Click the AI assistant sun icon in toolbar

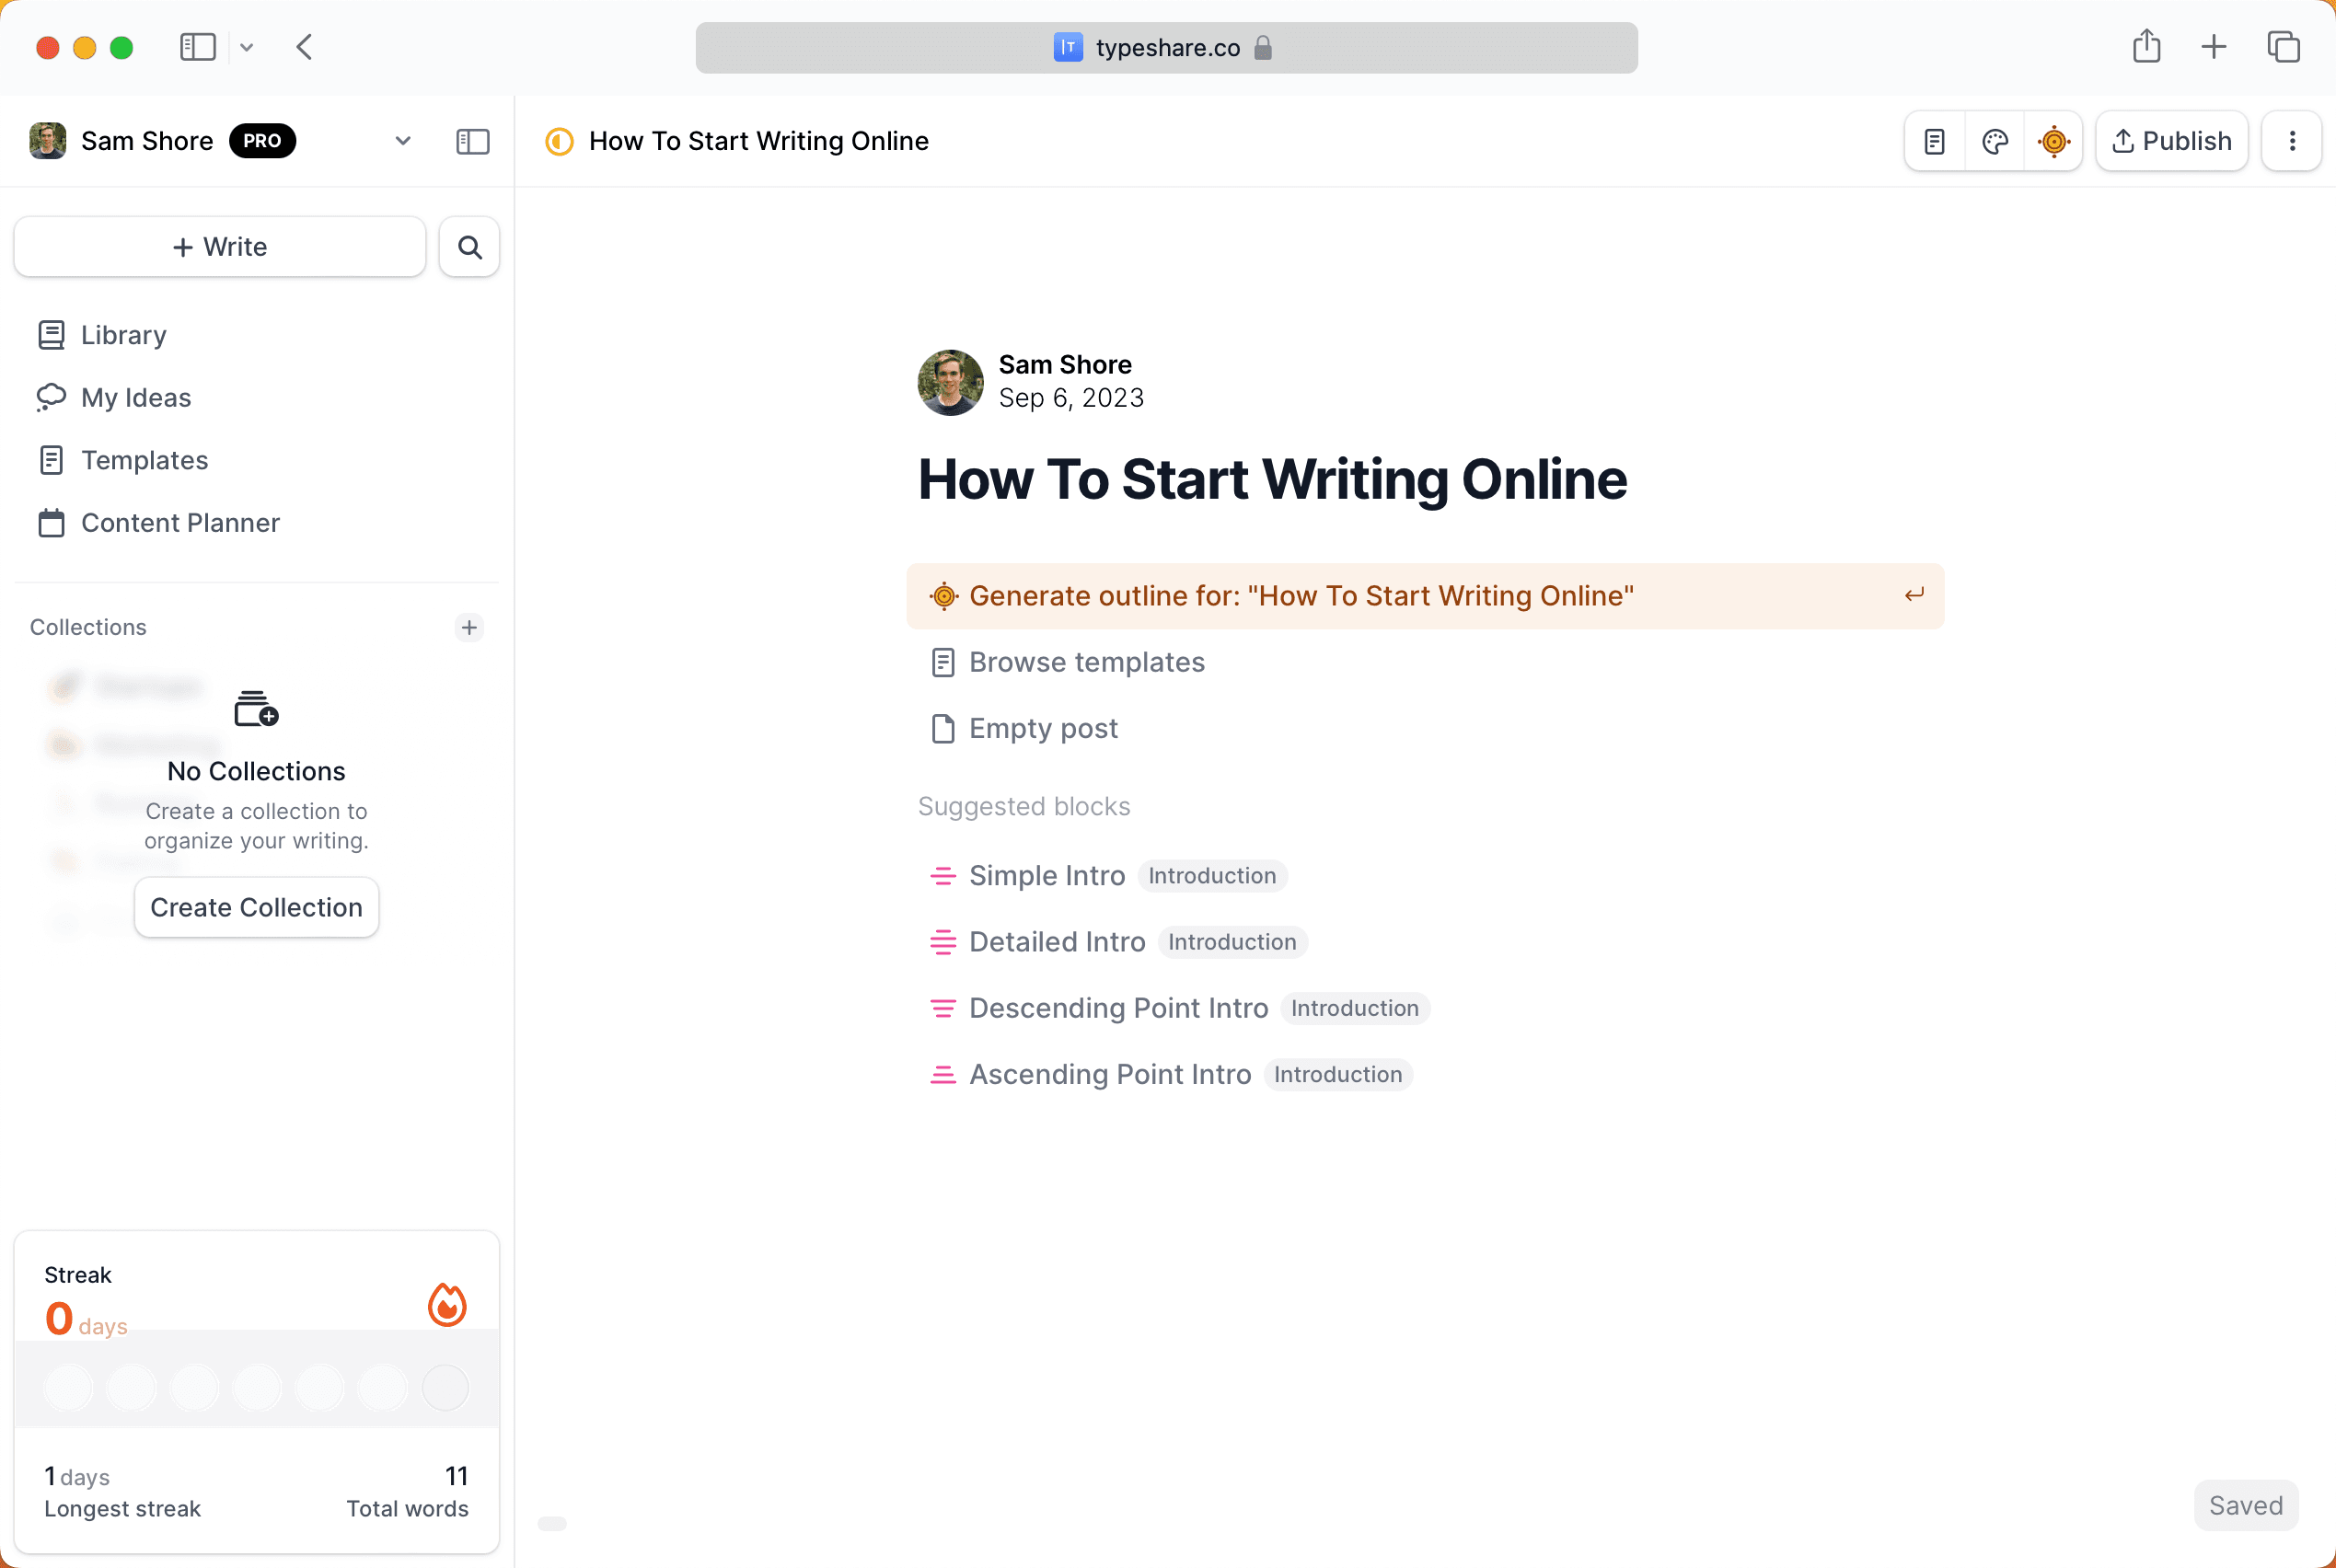pos(2053,141)
